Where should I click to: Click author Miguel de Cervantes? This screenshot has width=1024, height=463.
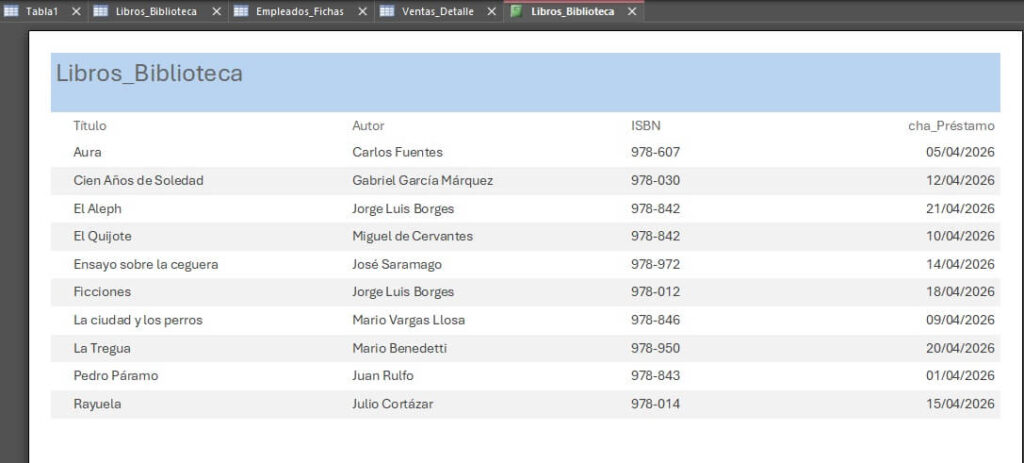coord(413,236)
